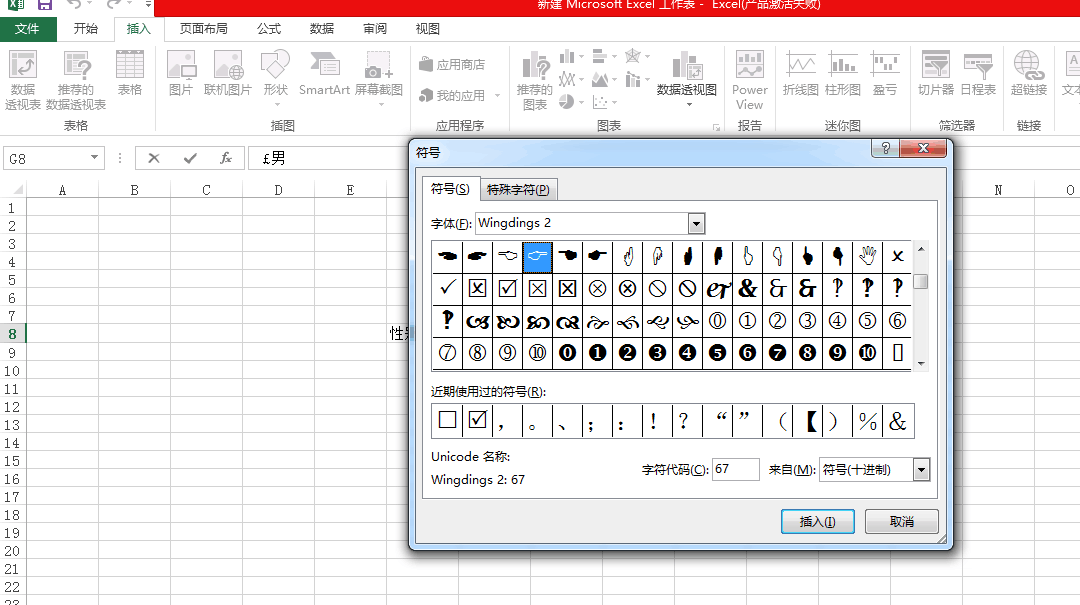Viewport: 1080px width, 605px height.
Task: Click the percent sign in recent symbols
Action: click(867, 421)
